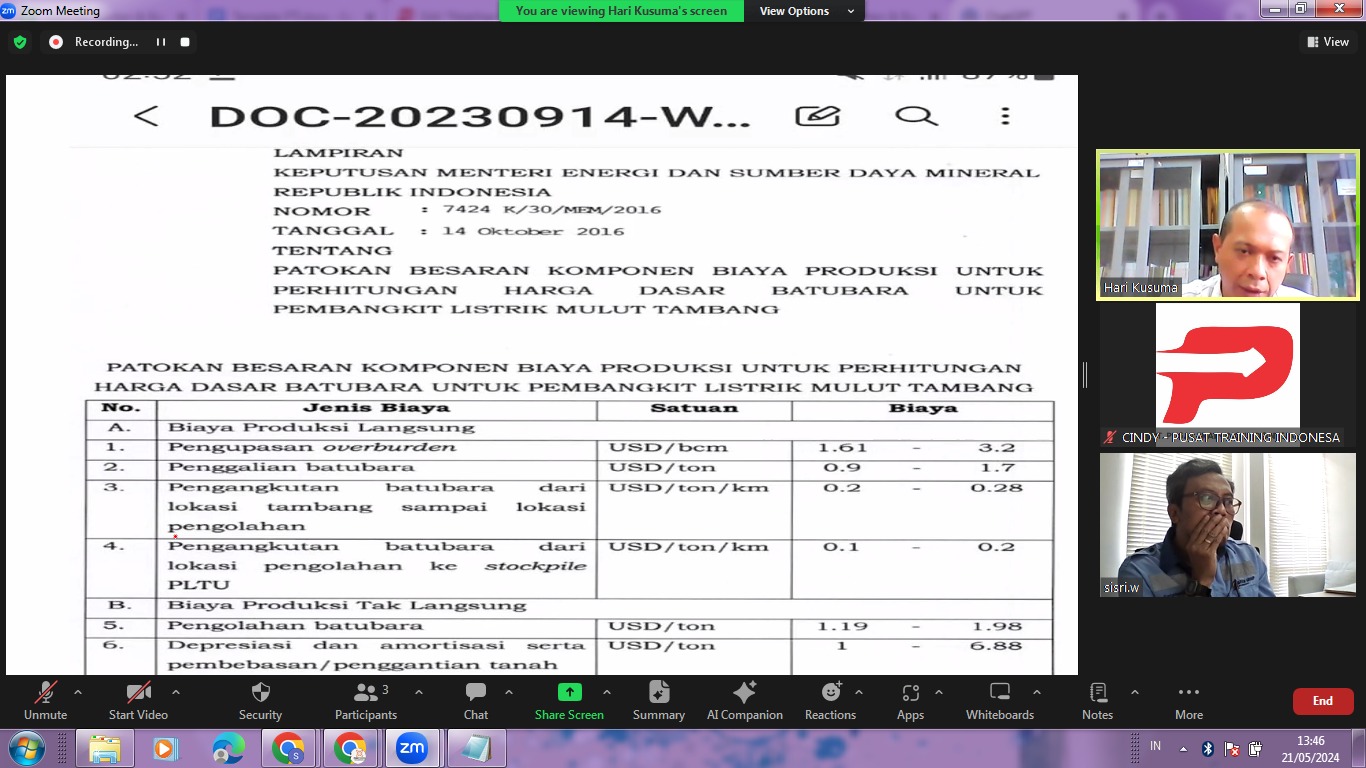Open the Security shield menu

click(x=260, y=701)
